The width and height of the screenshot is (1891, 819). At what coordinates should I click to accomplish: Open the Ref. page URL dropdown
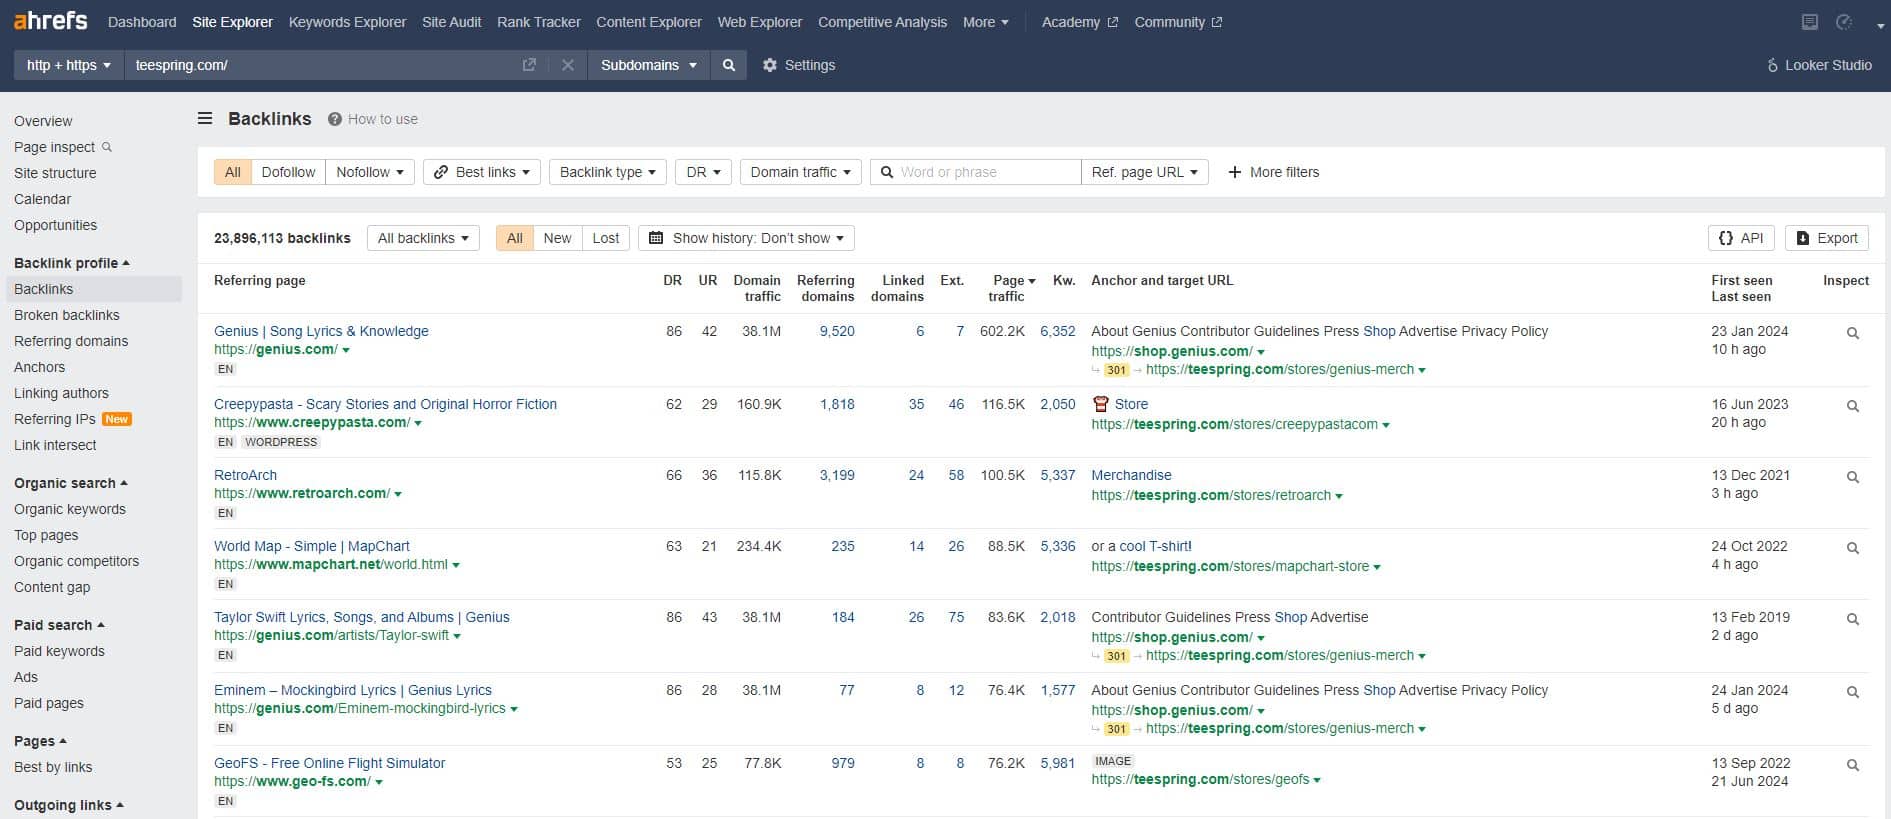(x=1145, y=172)
